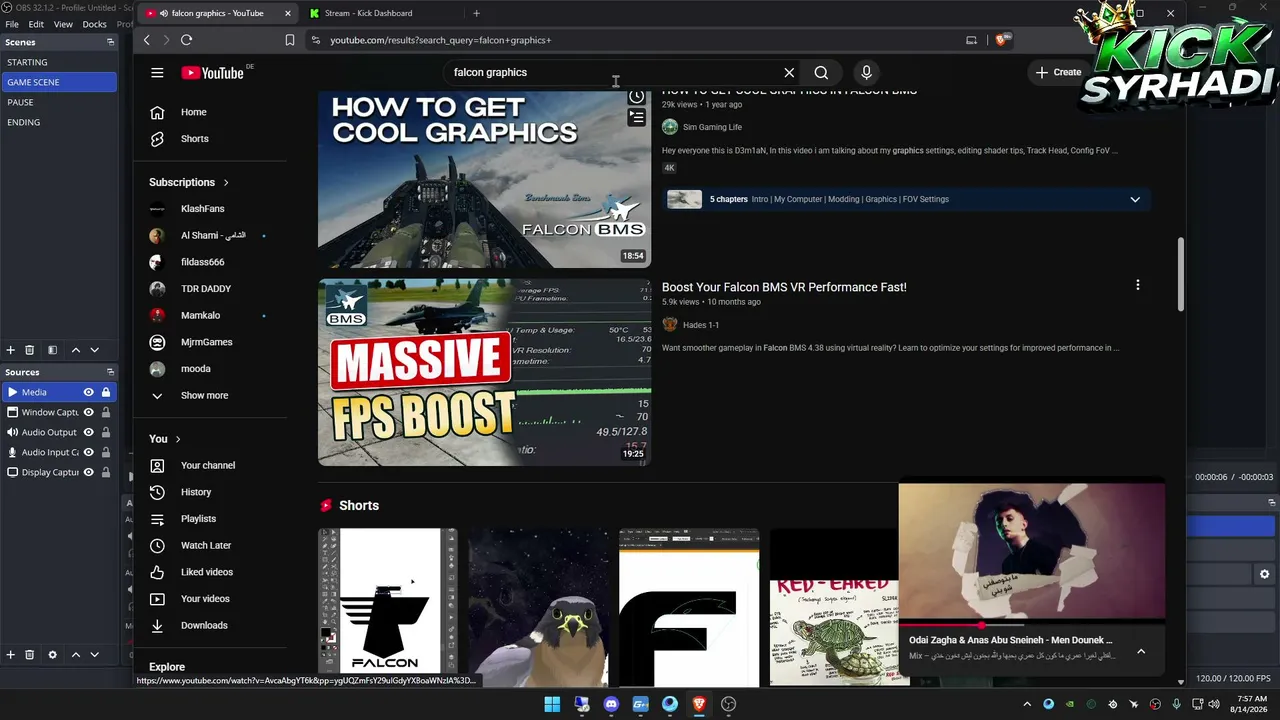Screen dimensions: 1280x720
Task: Lock the Window Capture source
Action: [x=106, y=412]
